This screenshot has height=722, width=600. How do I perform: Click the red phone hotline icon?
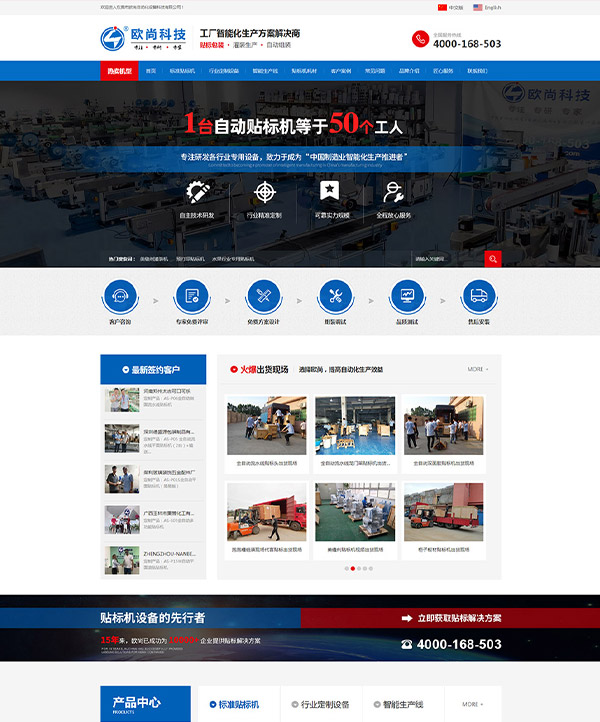pyautogui.click(x=420, y=39)
